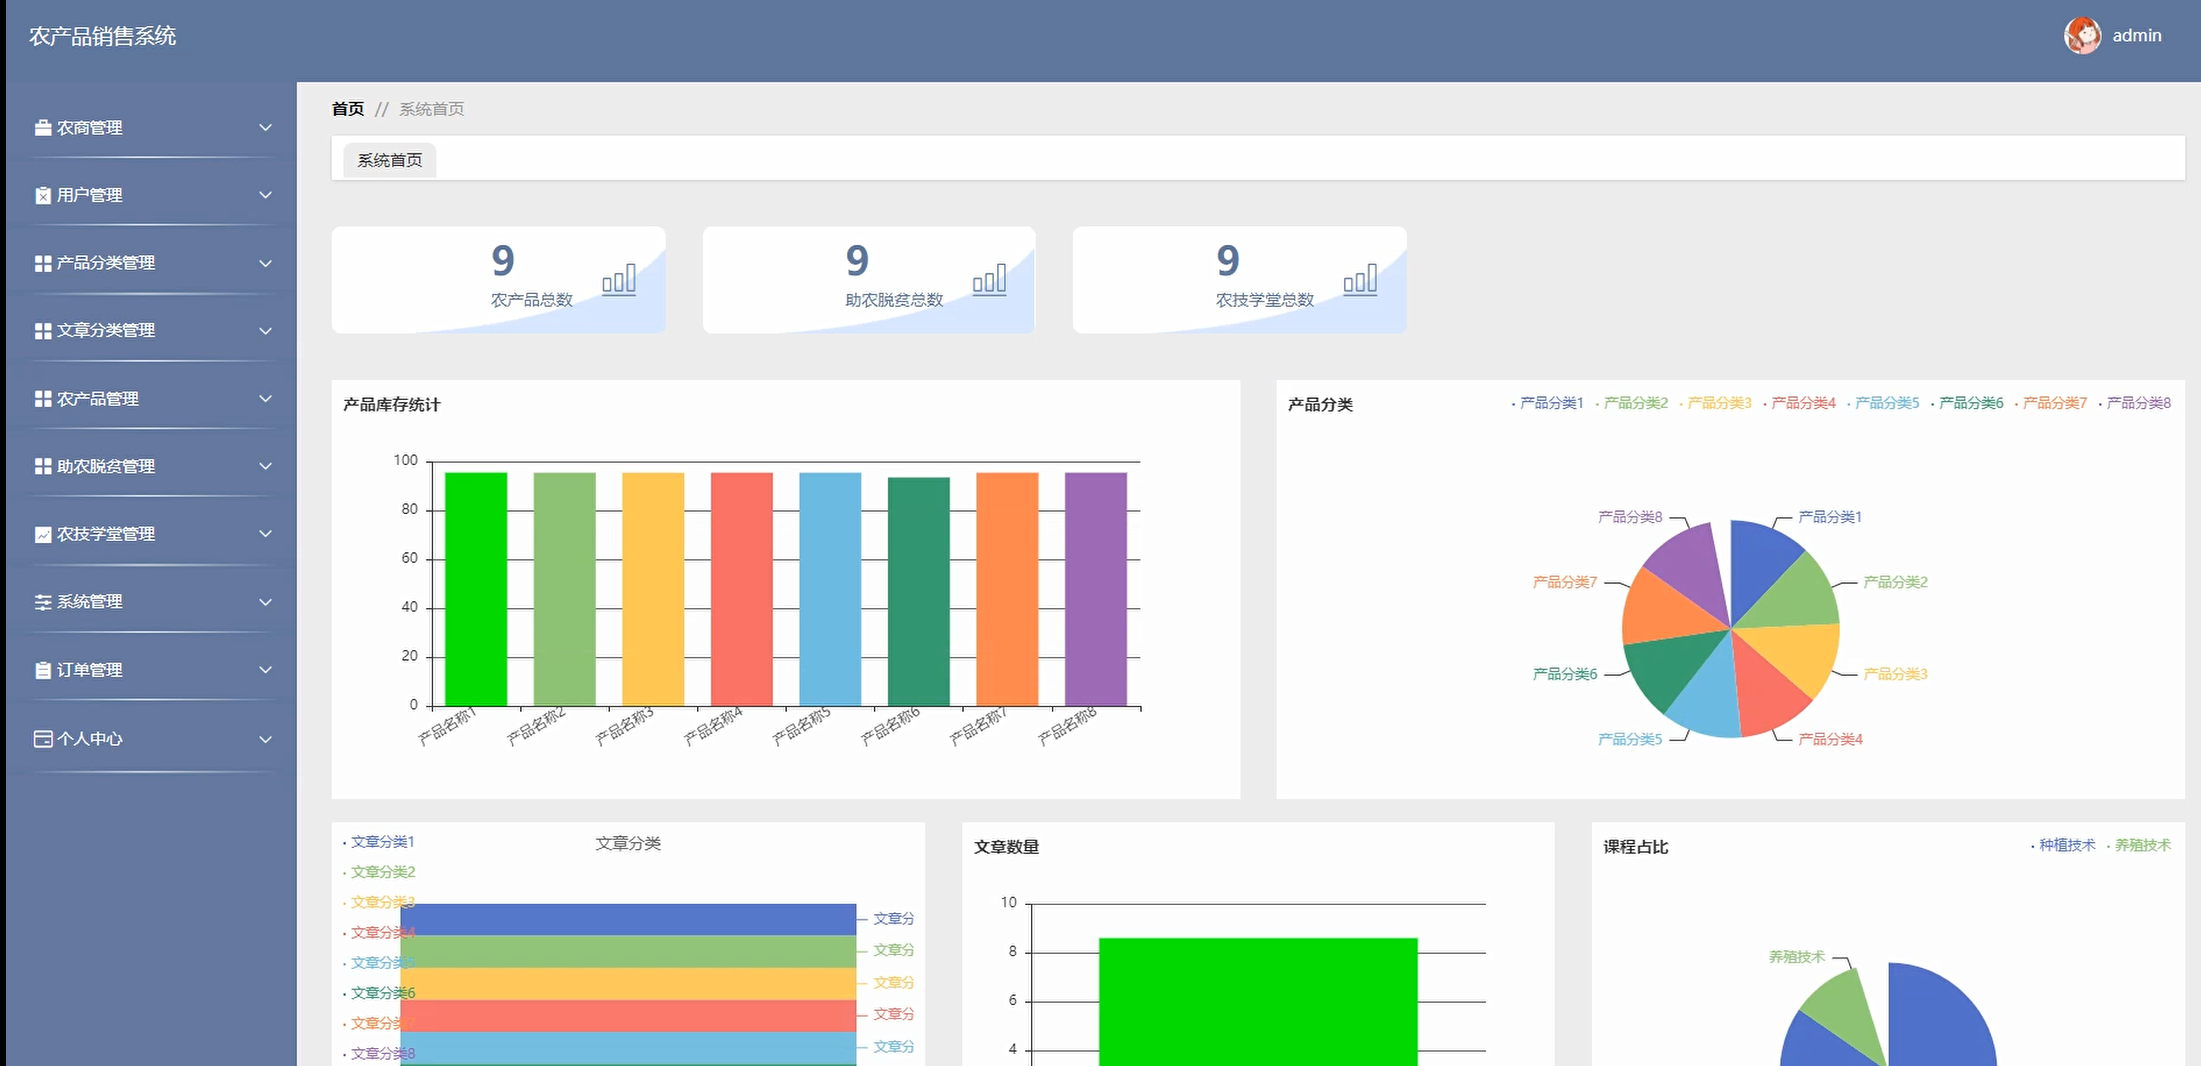The width and height of the screenshot is (2201, 1066).
Task: Select the 系统首页 tab
Action: [390, 160]
